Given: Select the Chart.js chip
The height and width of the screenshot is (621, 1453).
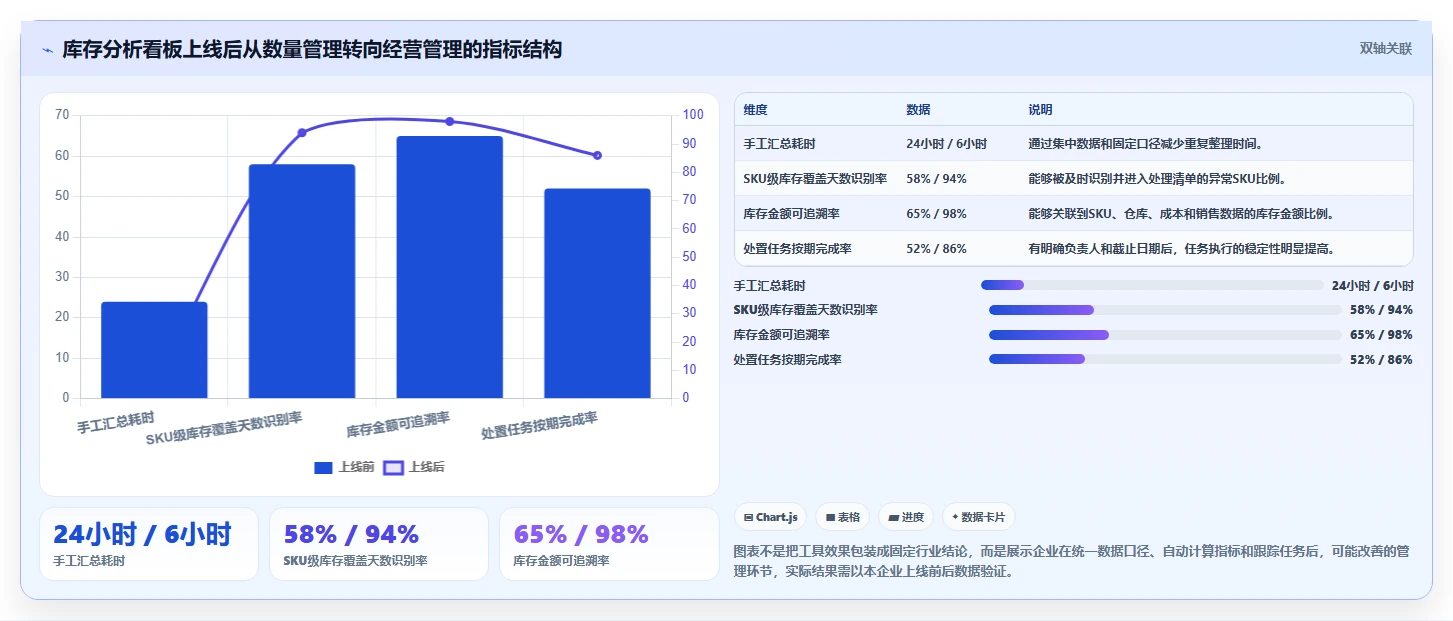Looking at the screenshot, I should [770, 517].
